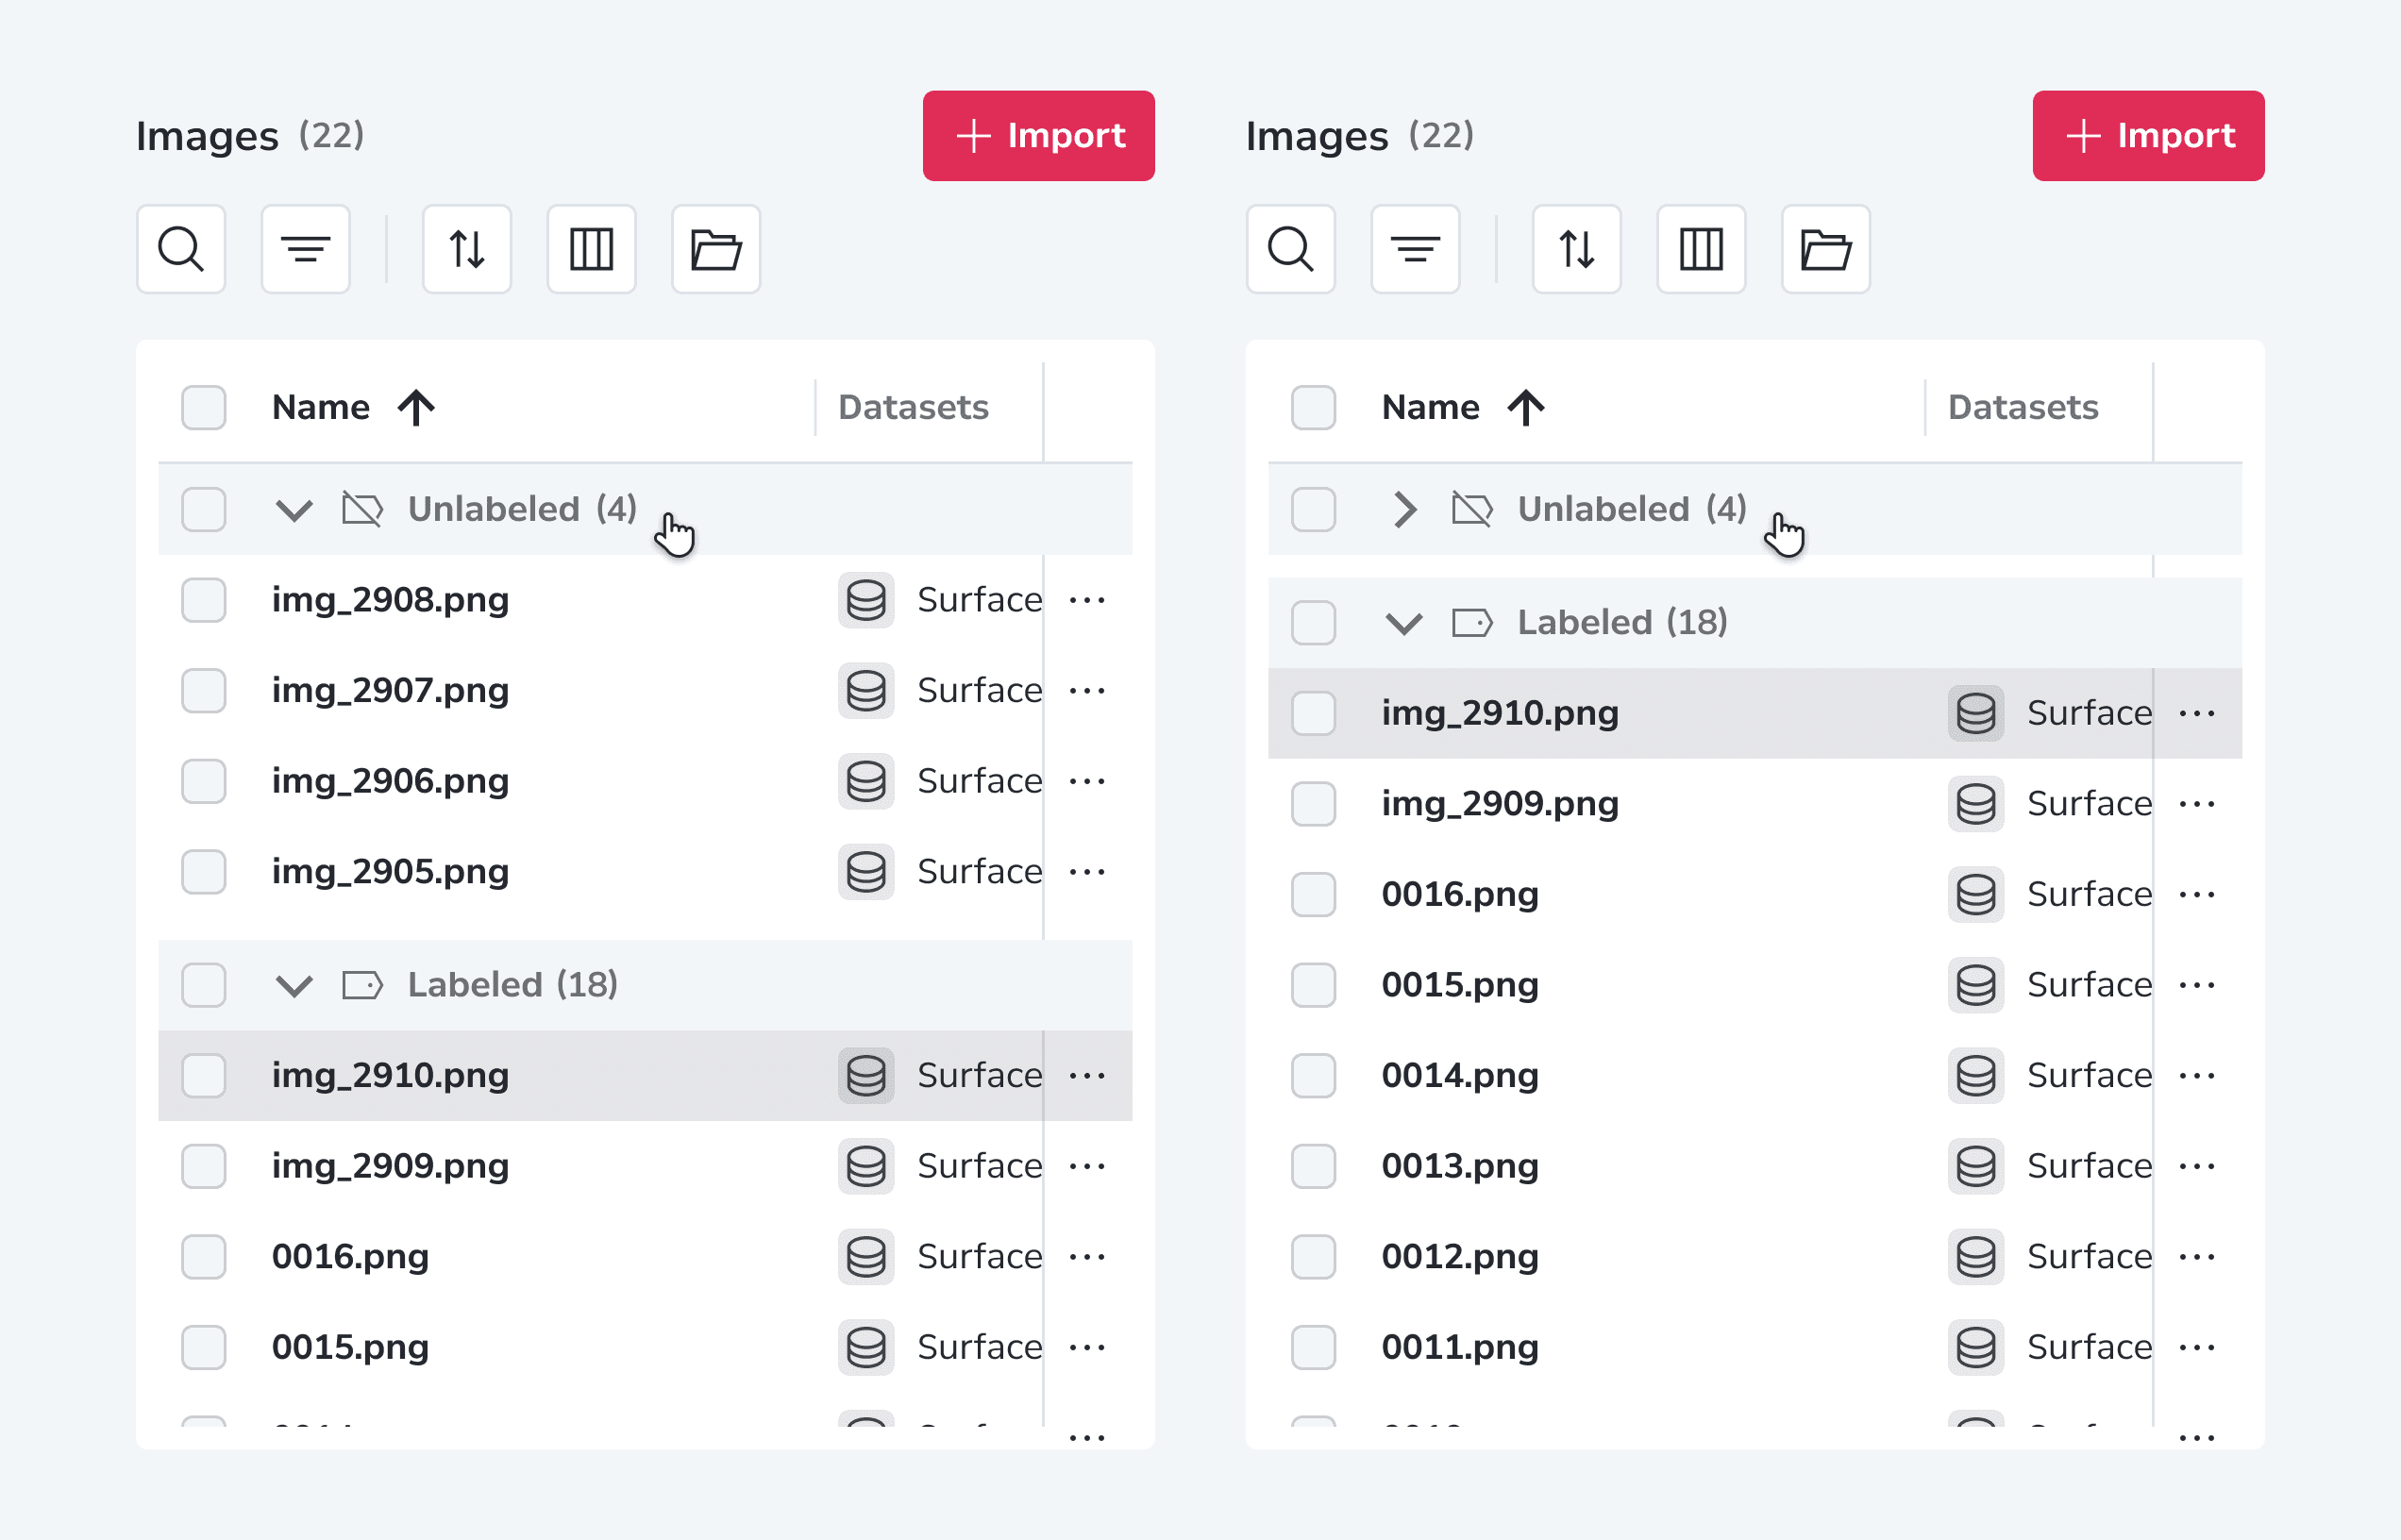Click the dataset icon of 0014.png in right panel

pyautogui.click(x=1976, y=1076)
